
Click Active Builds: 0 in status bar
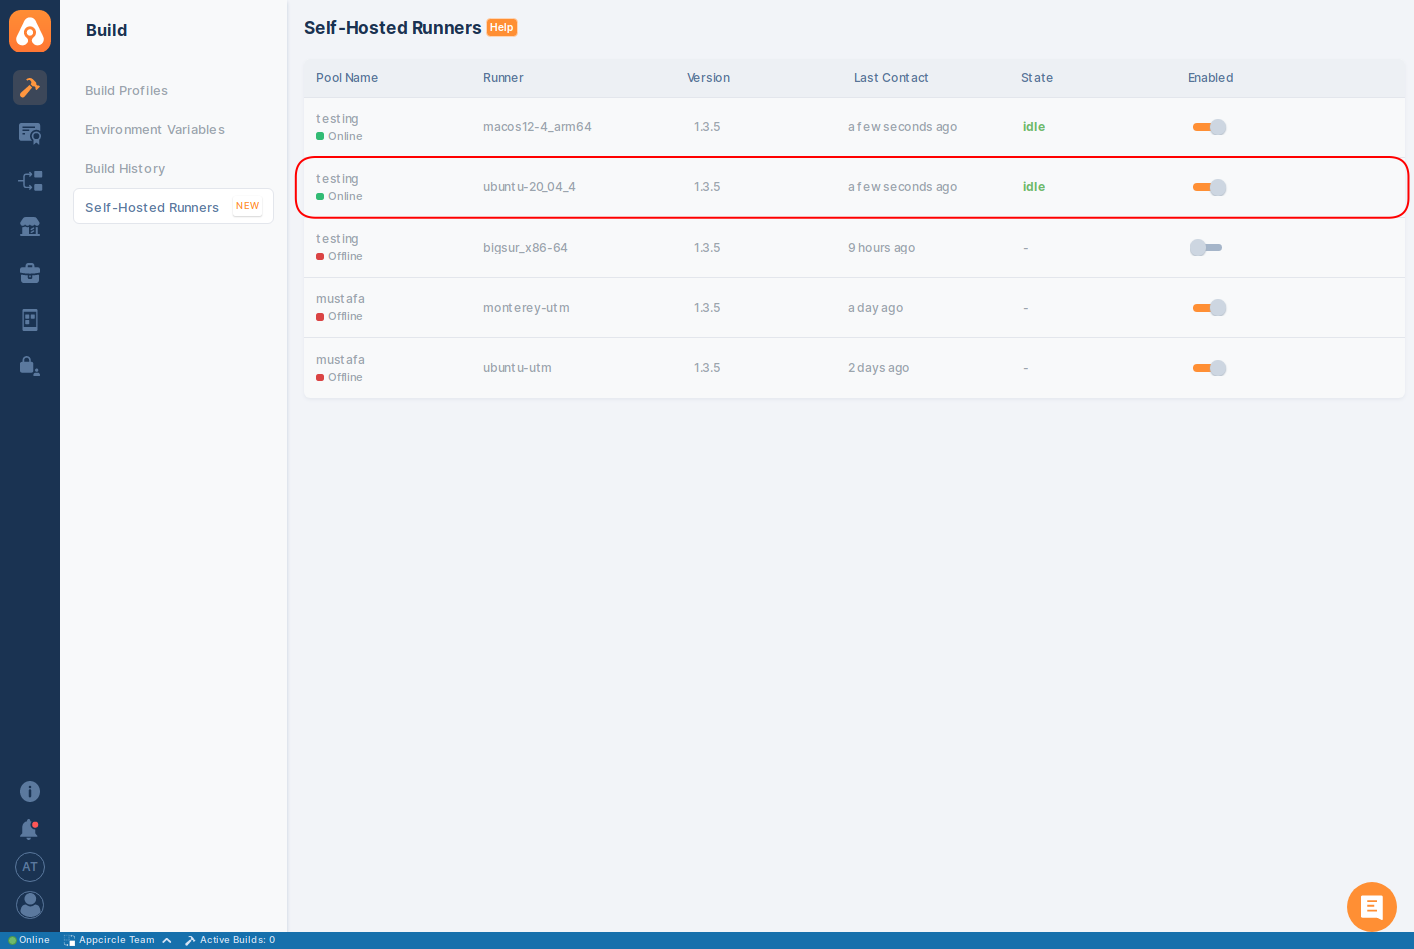pyautogui.click(x=237, y=940)
